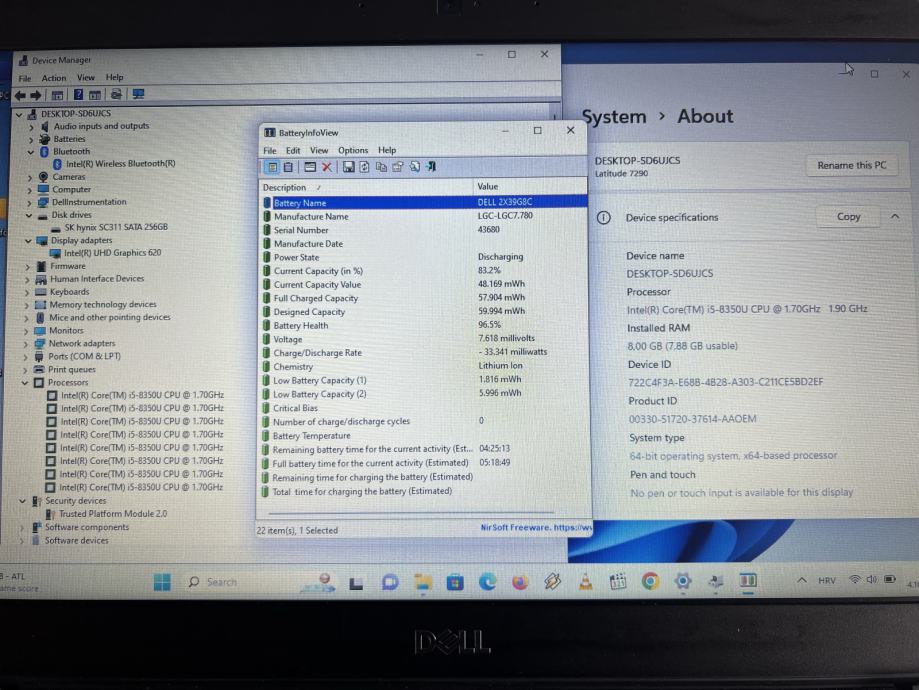The image size is (919, 690).
Task: Open the Options menu in BatteryInfoView
Action: coord(353,151)
